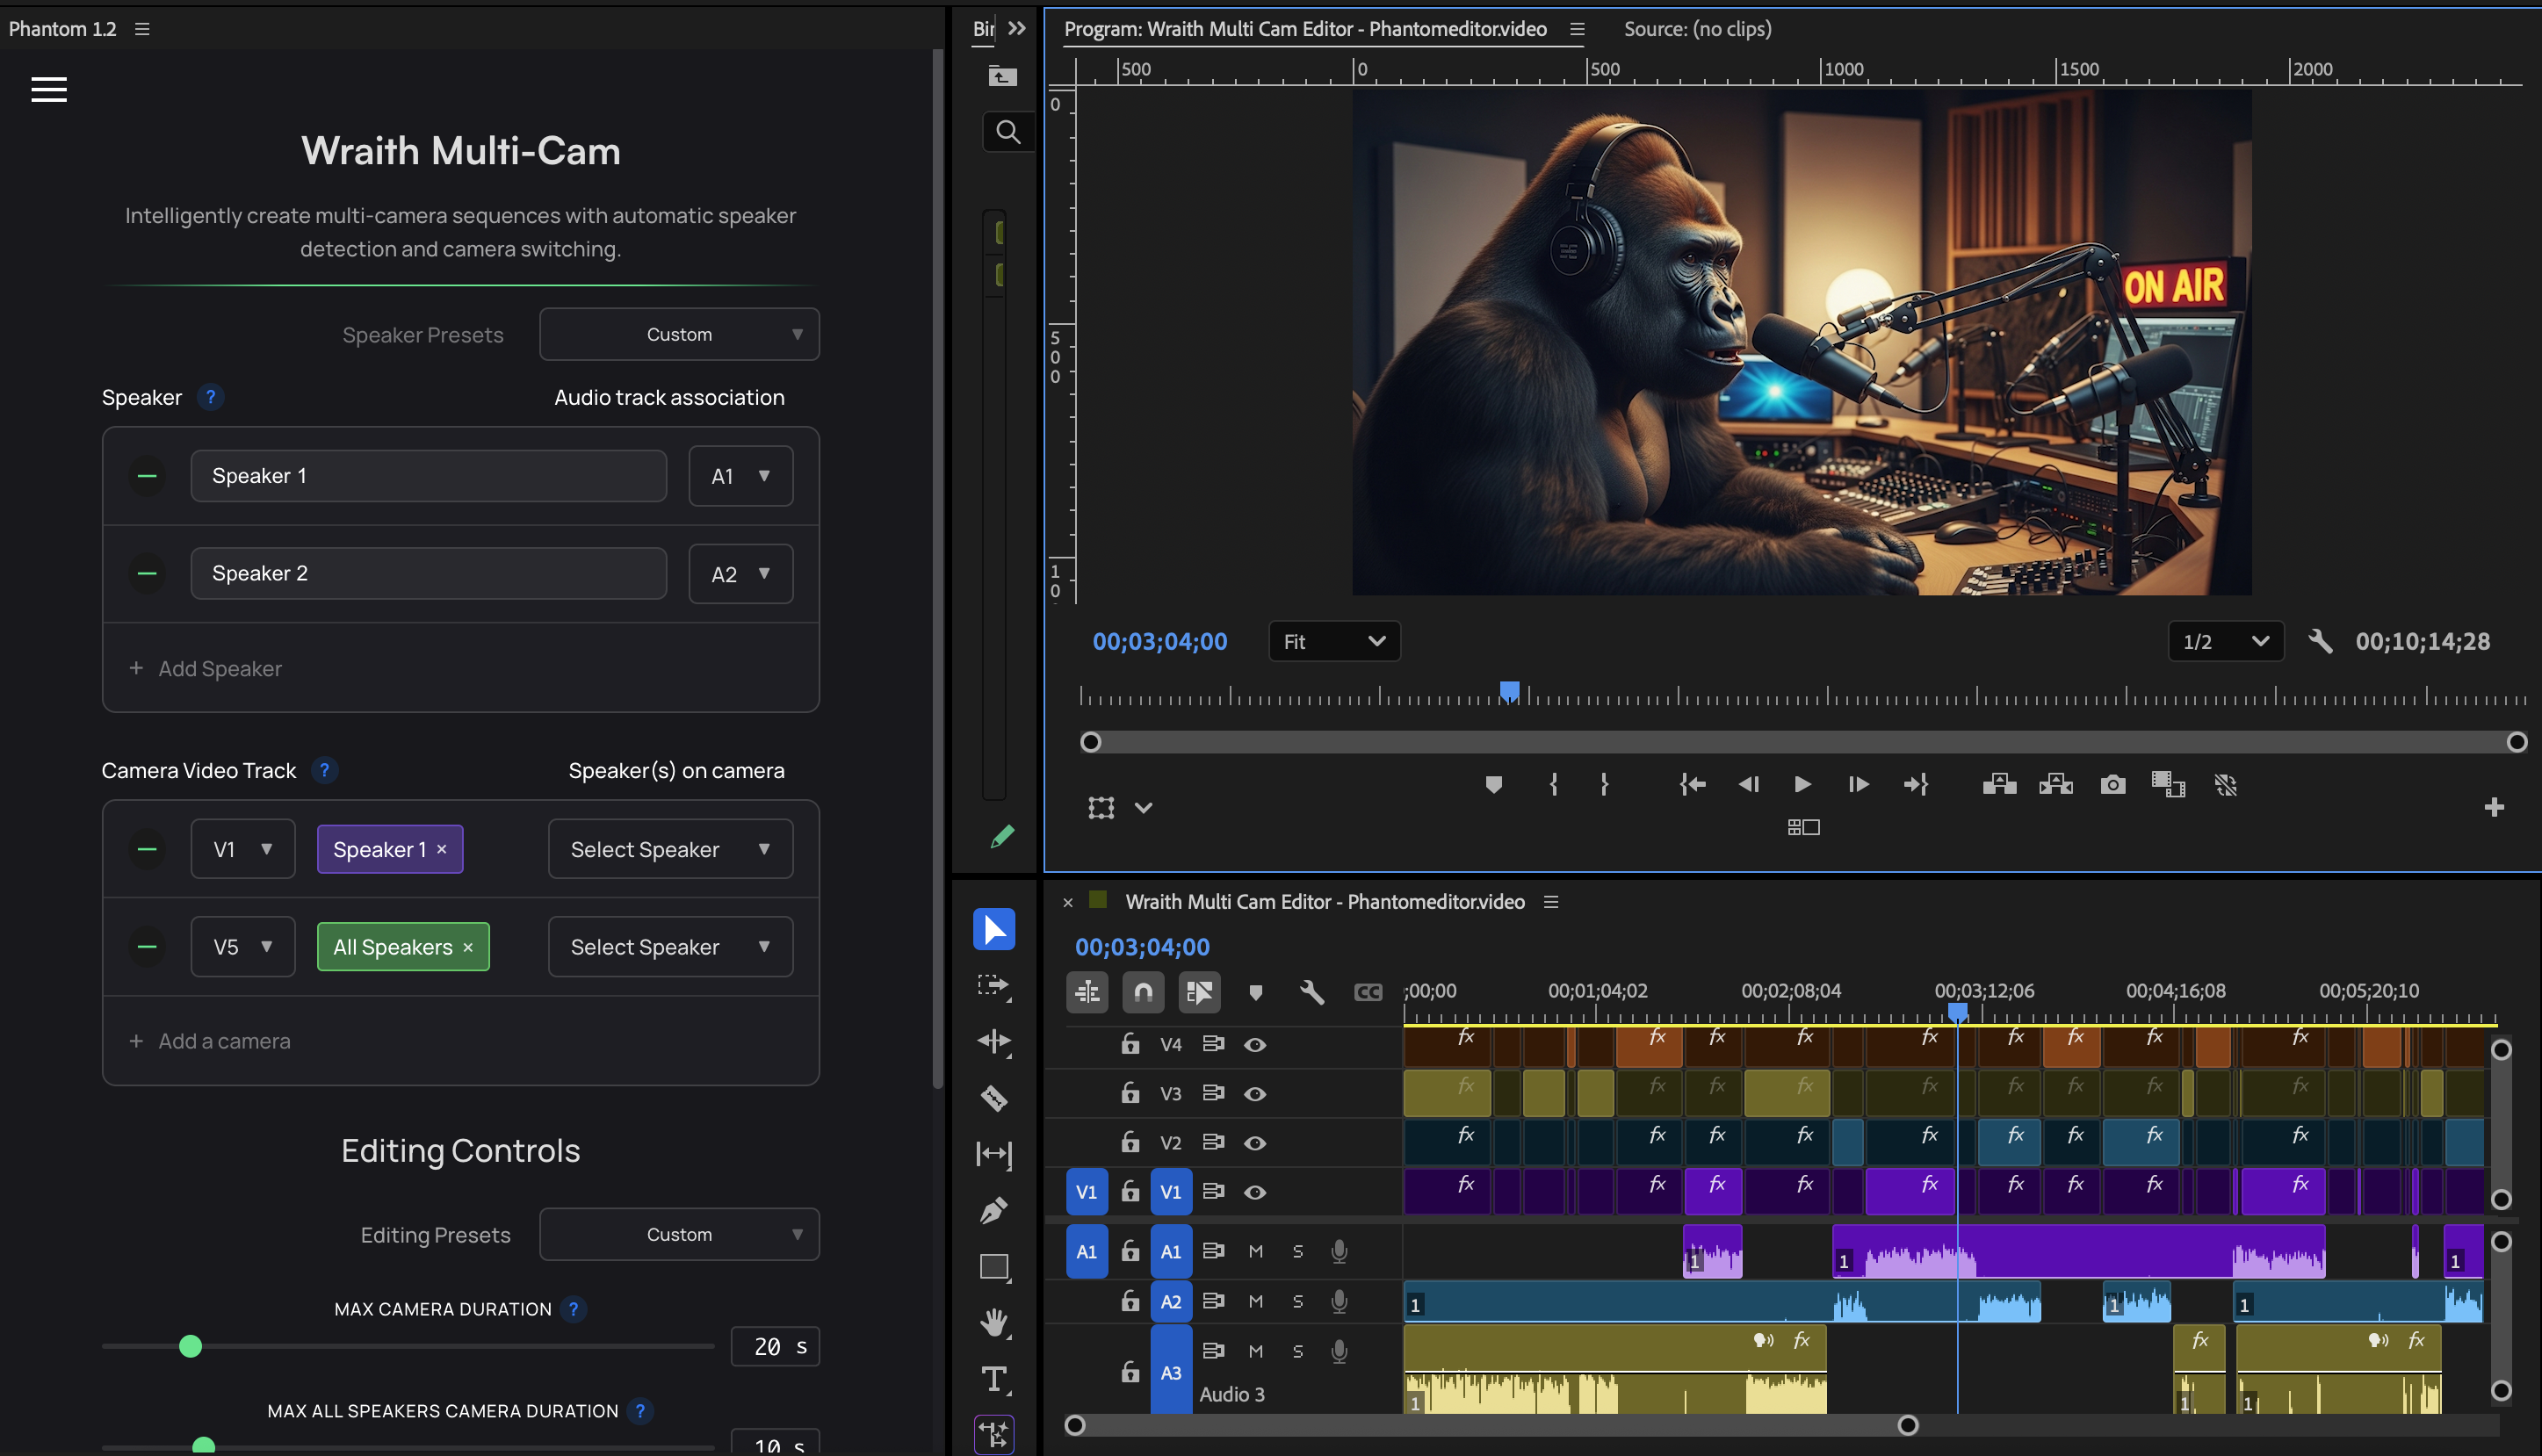This screenshot has height=1456, width=2542.
Task: Select the Hand tool
Action: point(994,1323)
